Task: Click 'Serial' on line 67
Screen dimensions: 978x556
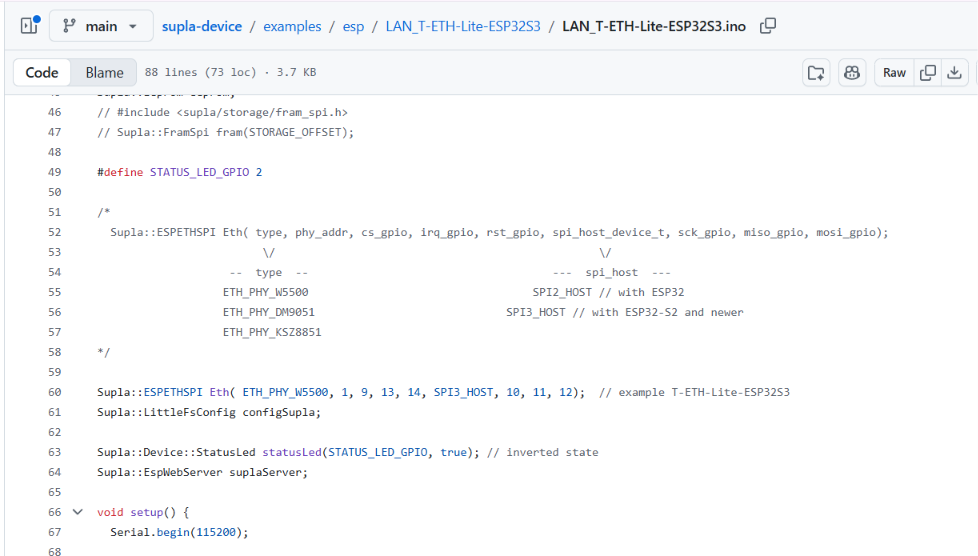Action: point(130,532)
